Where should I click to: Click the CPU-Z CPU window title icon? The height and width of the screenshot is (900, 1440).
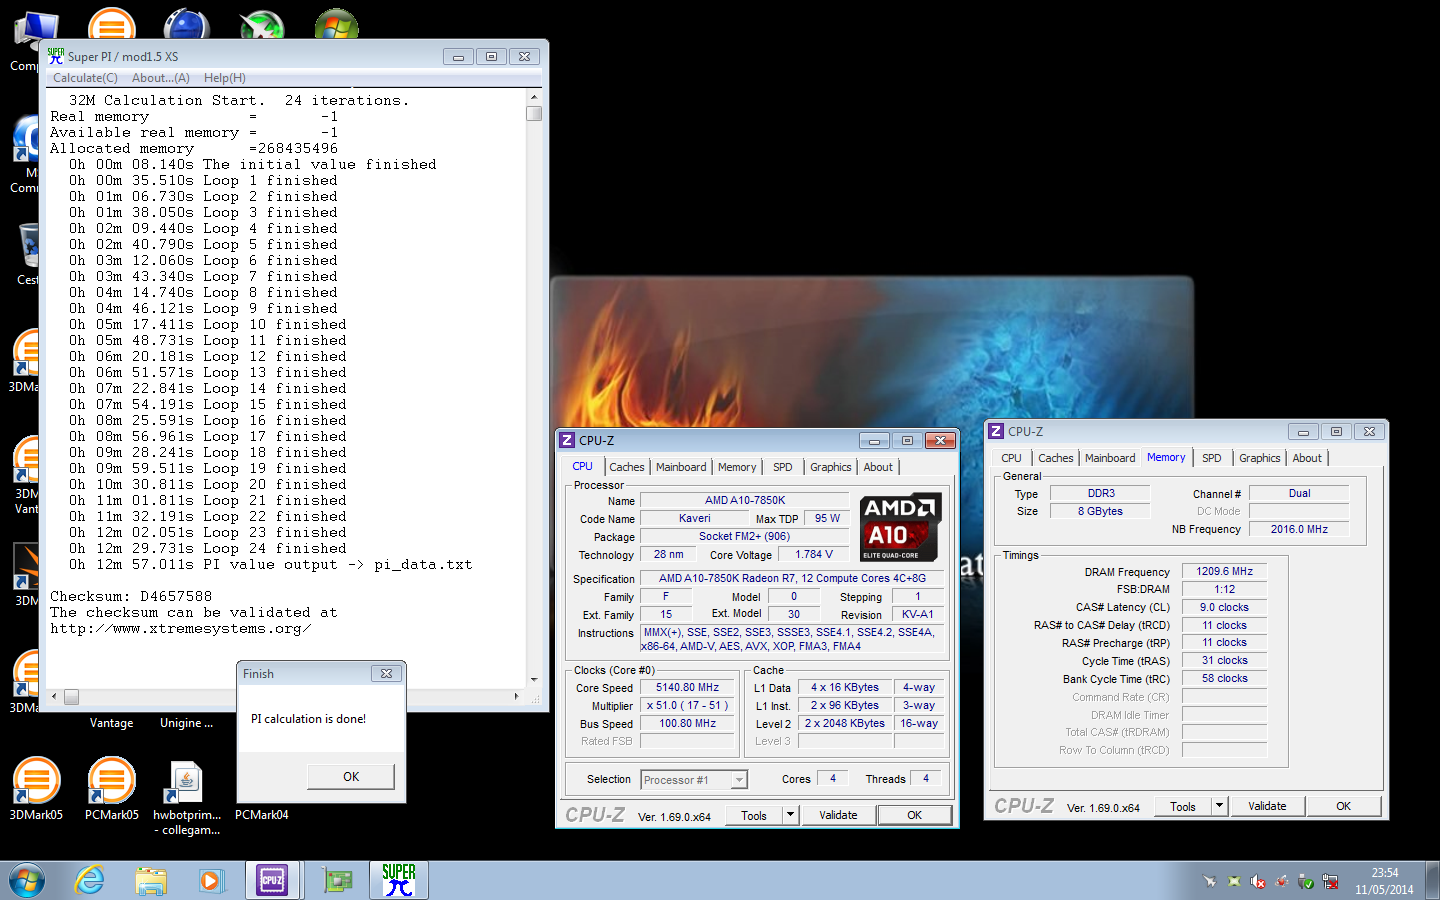click(x=567, y=440)
